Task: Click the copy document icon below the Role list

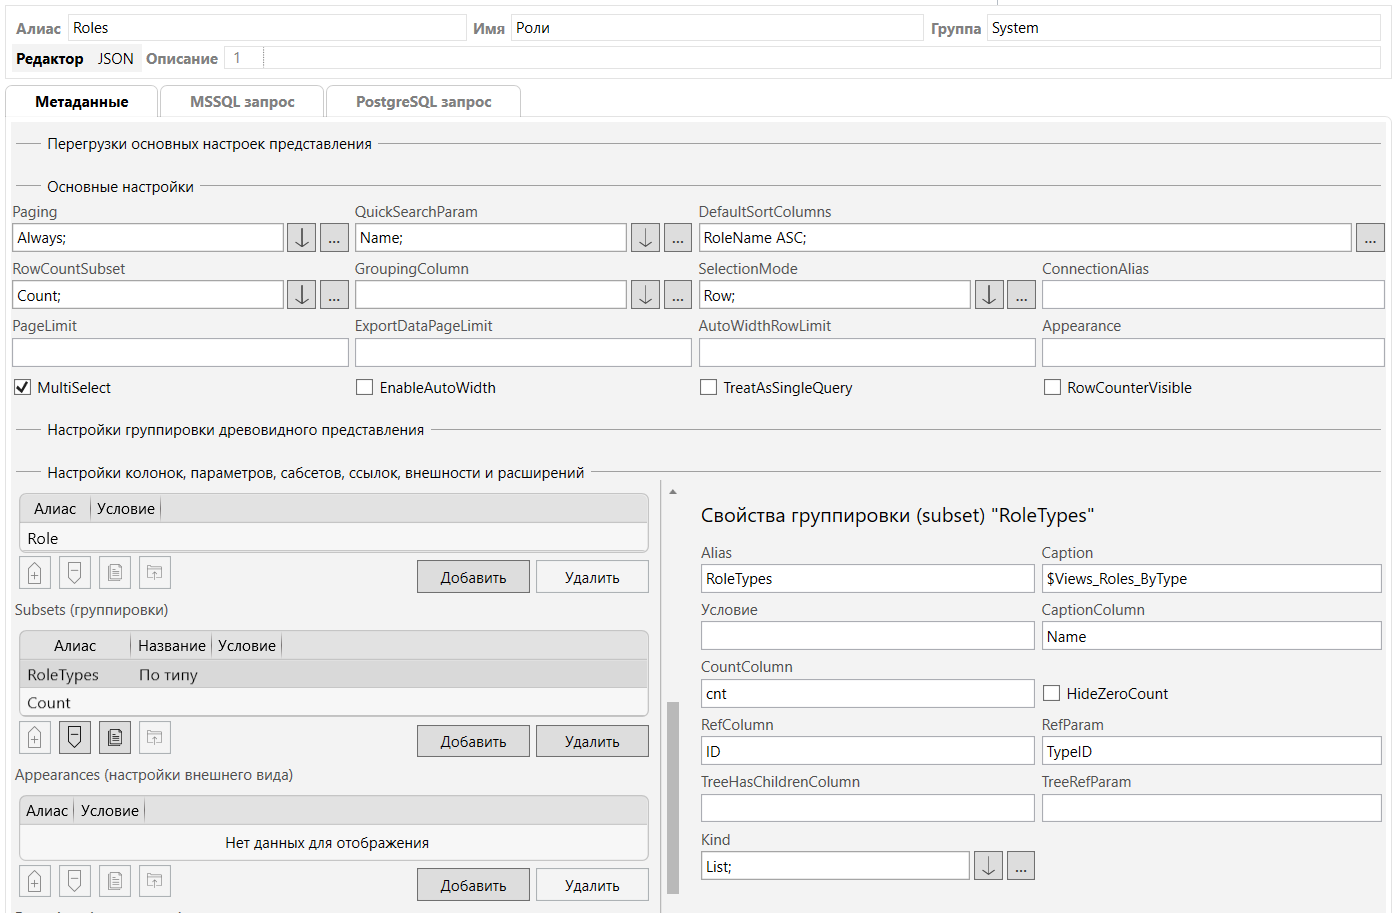Action: tap(115, 573)
